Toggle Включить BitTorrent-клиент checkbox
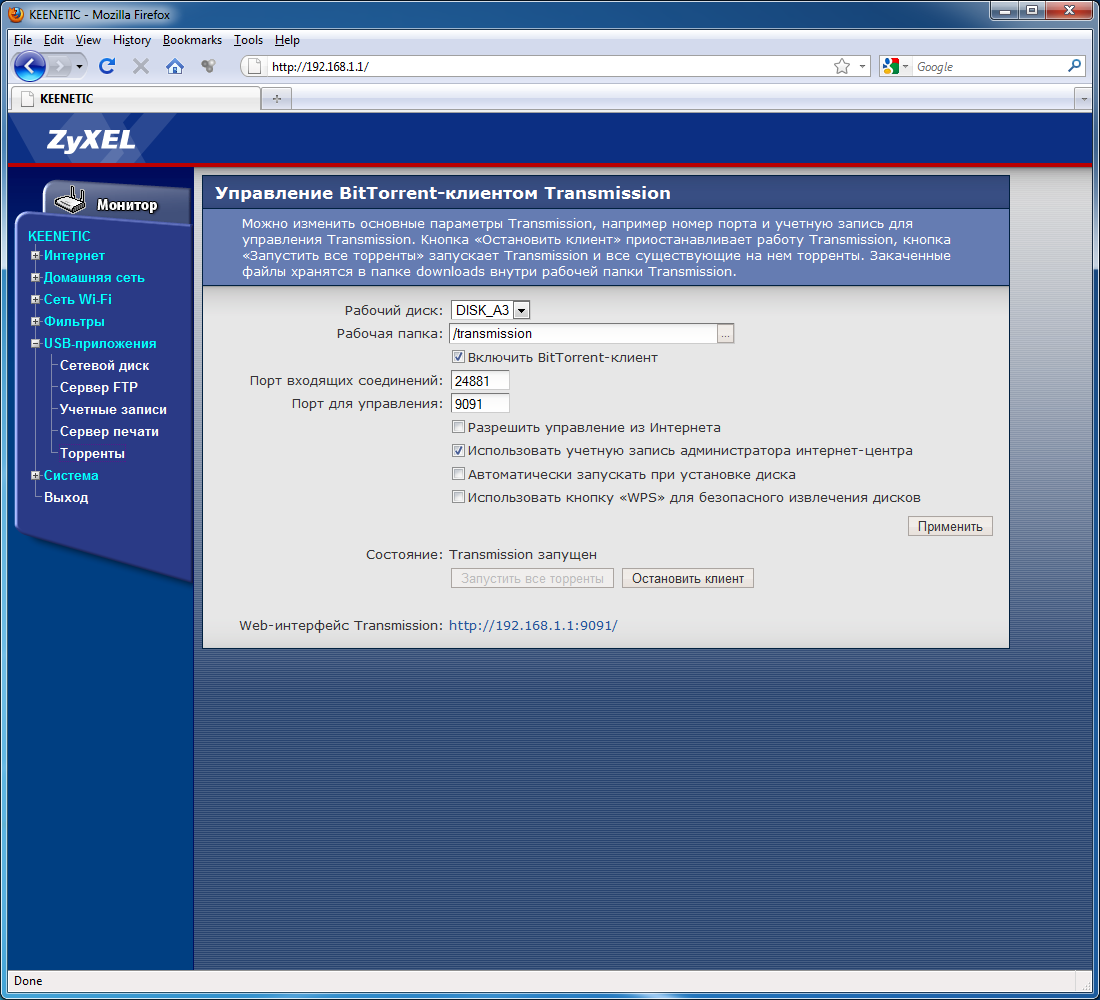The height and width of the screenshot is (1000, 1100). [458, 357]
